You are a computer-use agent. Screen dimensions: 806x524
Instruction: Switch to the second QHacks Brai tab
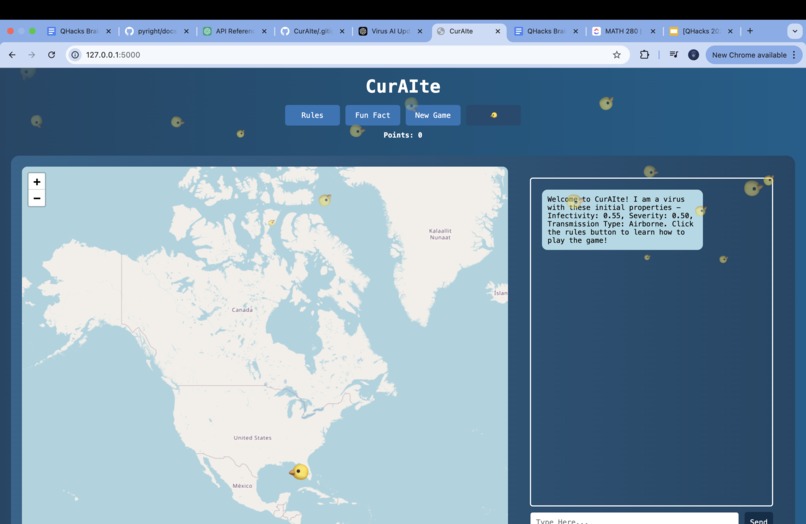tap(545, 31)
